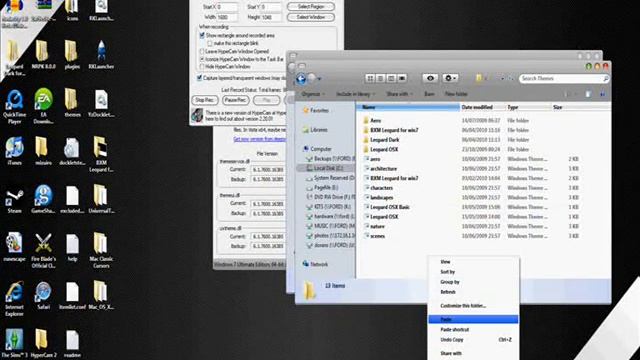The image size is (640, 360).
Task: Check Hide HyperCam Window option
Action: pos(202,67)
